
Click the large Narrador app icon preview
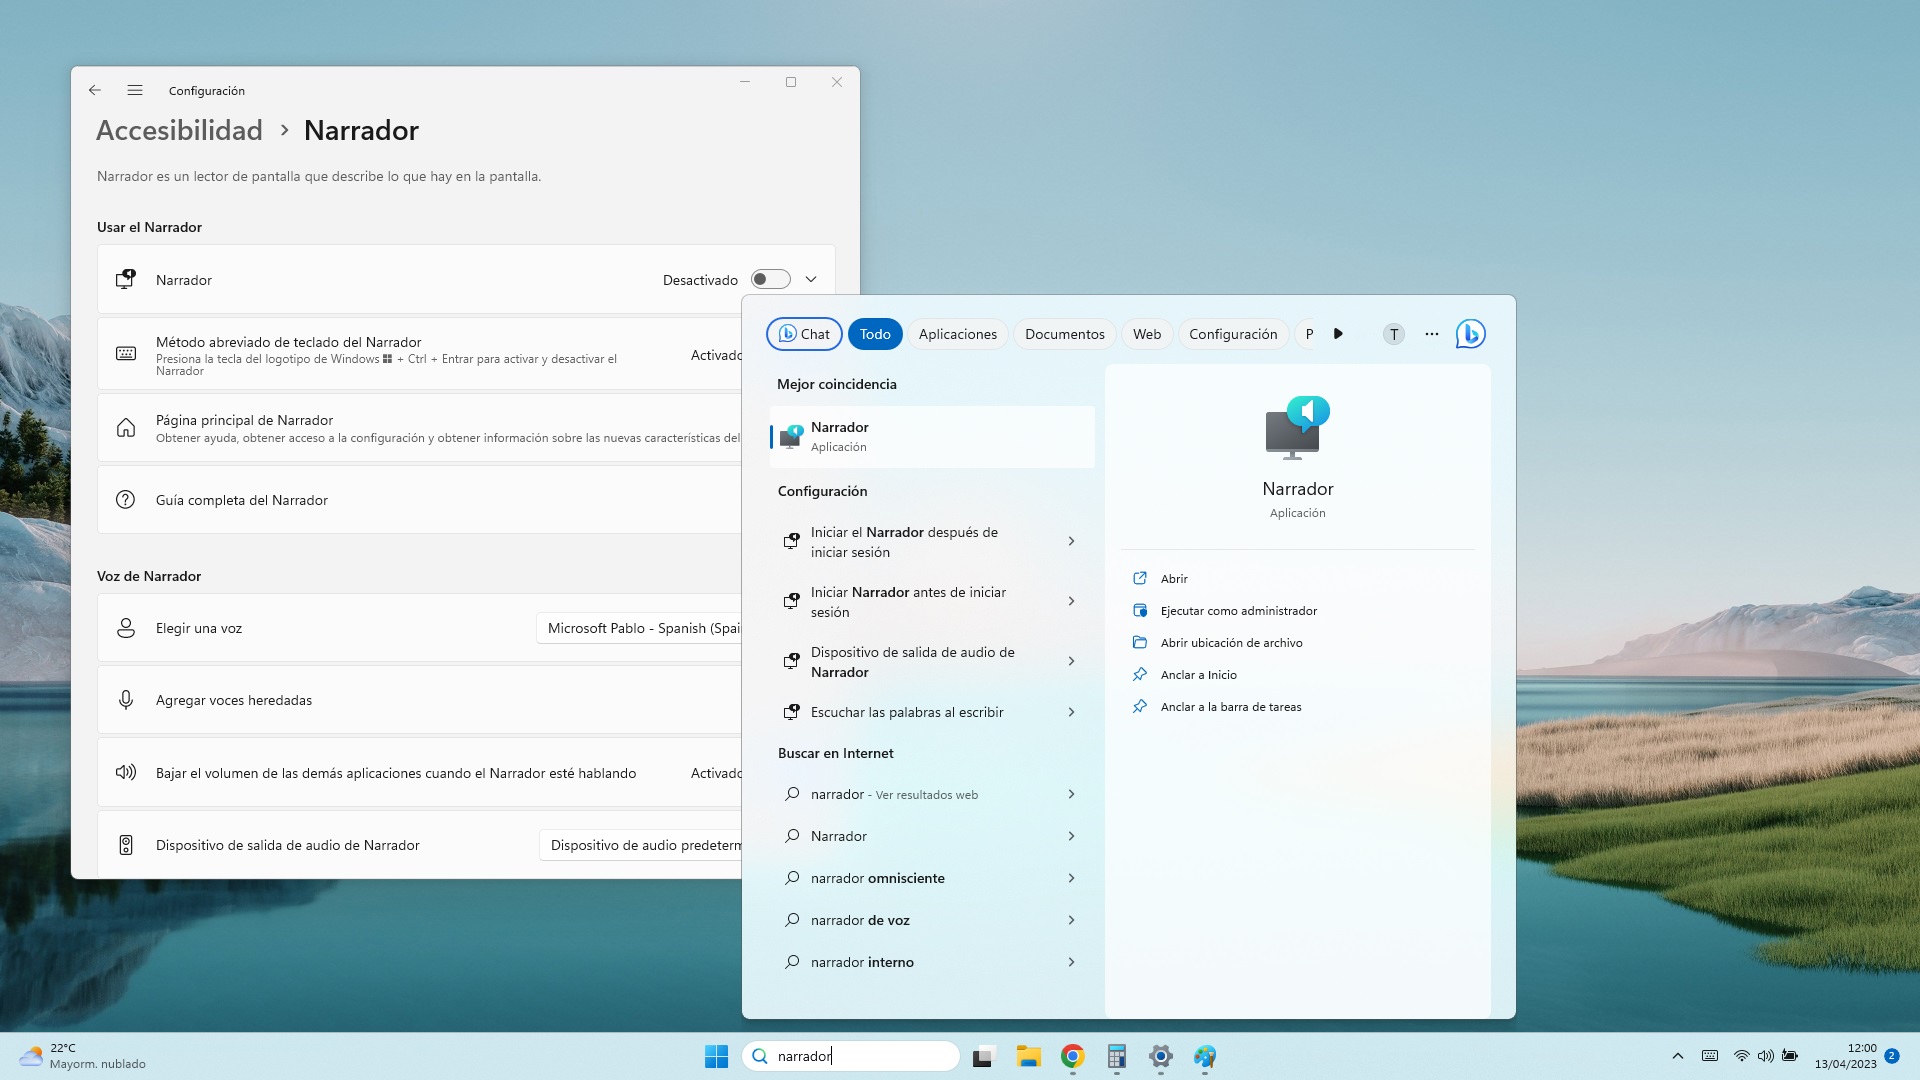pyautogui.click(x=1297, y=428)
